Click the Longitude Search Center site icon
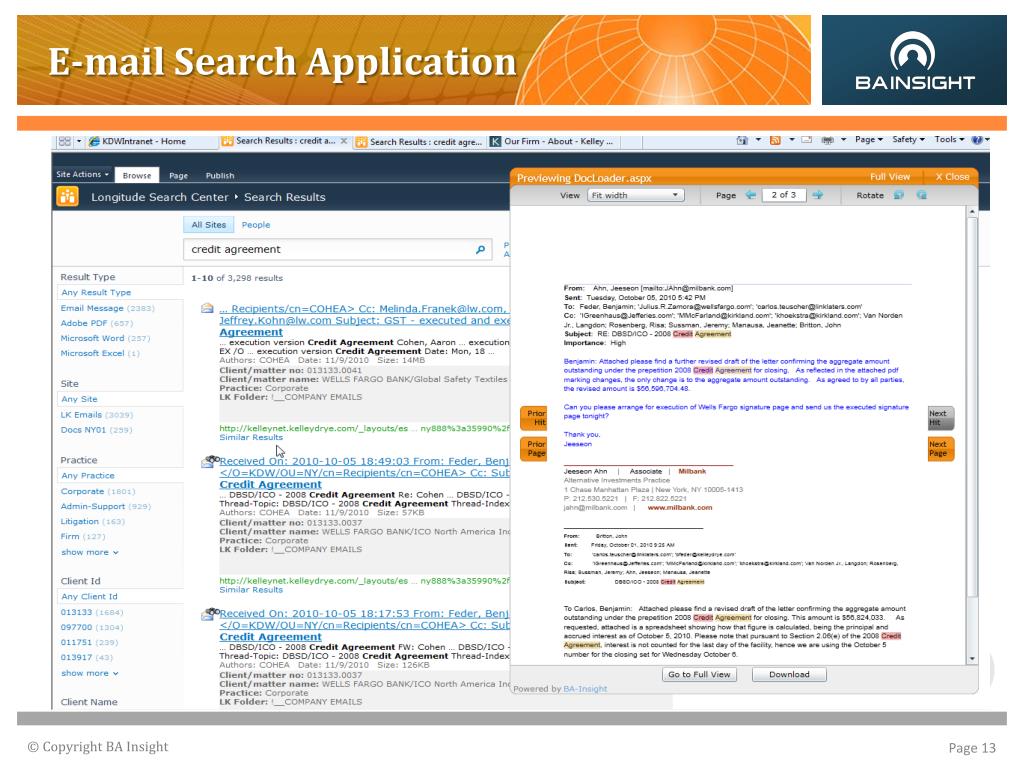 click(67, 197)
